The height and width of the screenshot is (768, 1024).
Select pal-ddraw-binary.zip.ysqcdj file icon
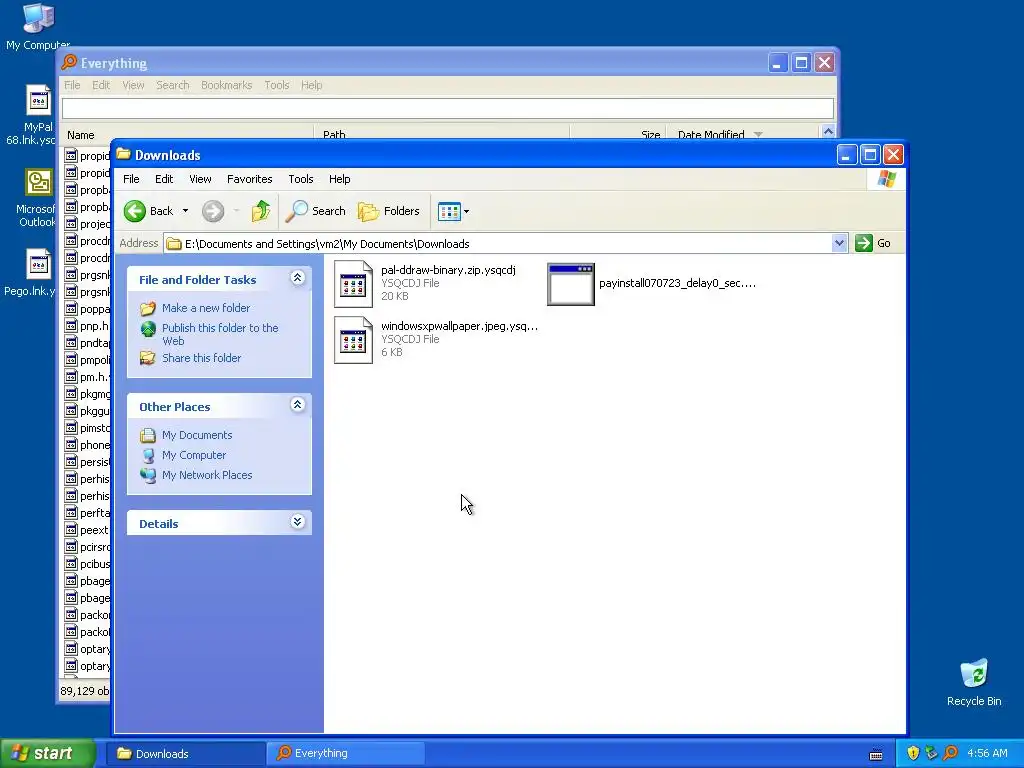353,283
